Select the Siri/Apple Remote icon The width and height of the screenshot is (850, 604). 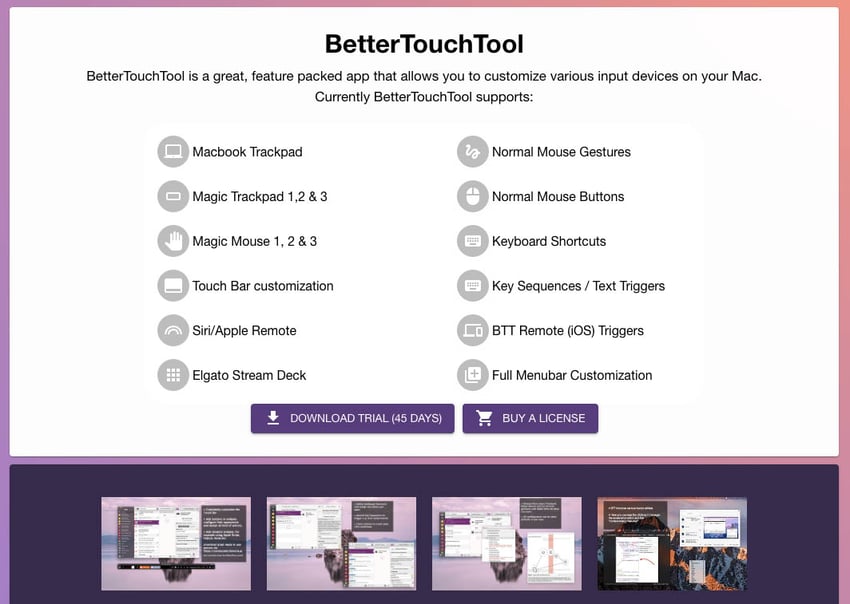coord(173,331)
